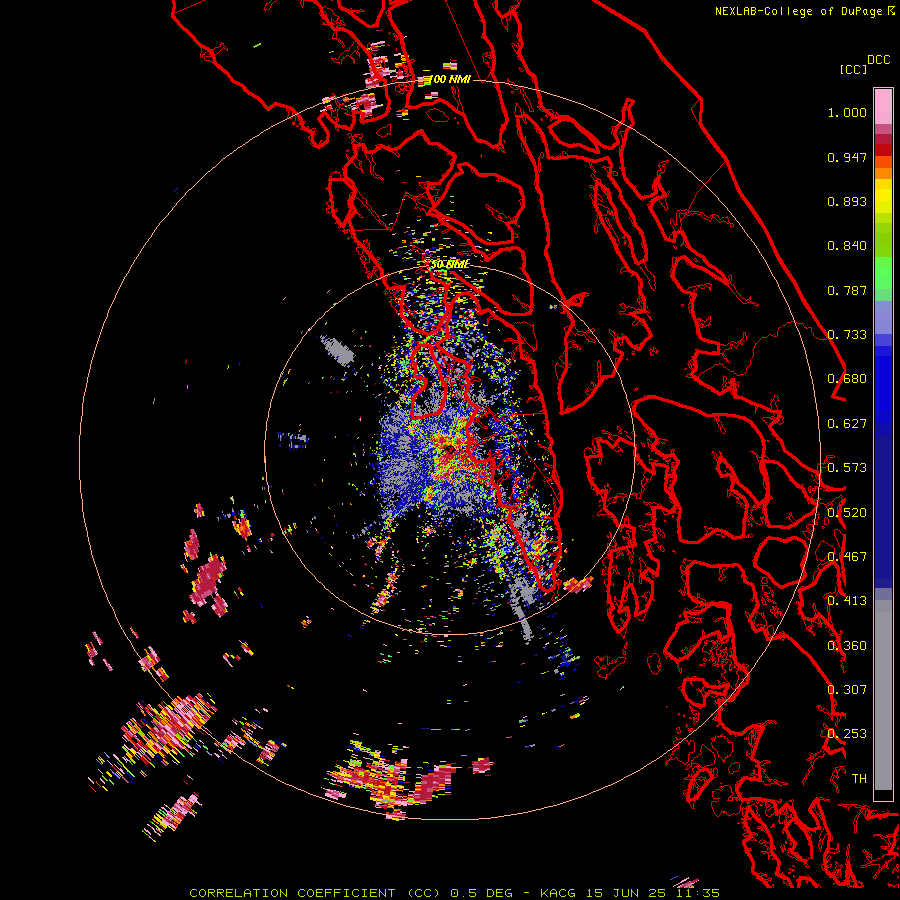
Task: Click the 0.787 scale value
Action: coord(847,290)
